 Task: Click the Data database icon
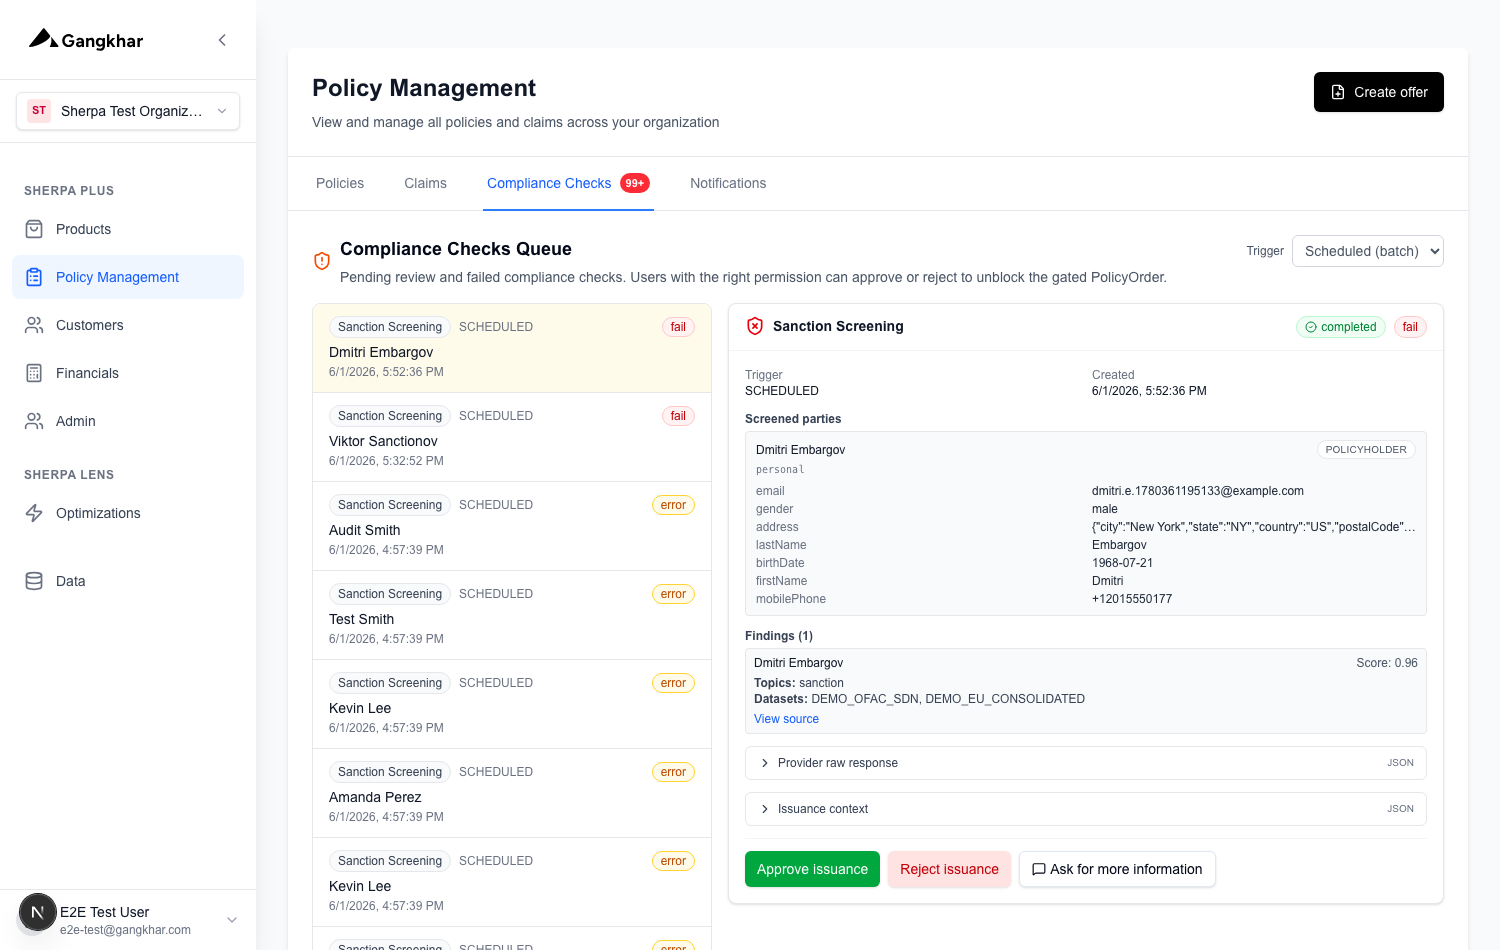tap(34, 581)
